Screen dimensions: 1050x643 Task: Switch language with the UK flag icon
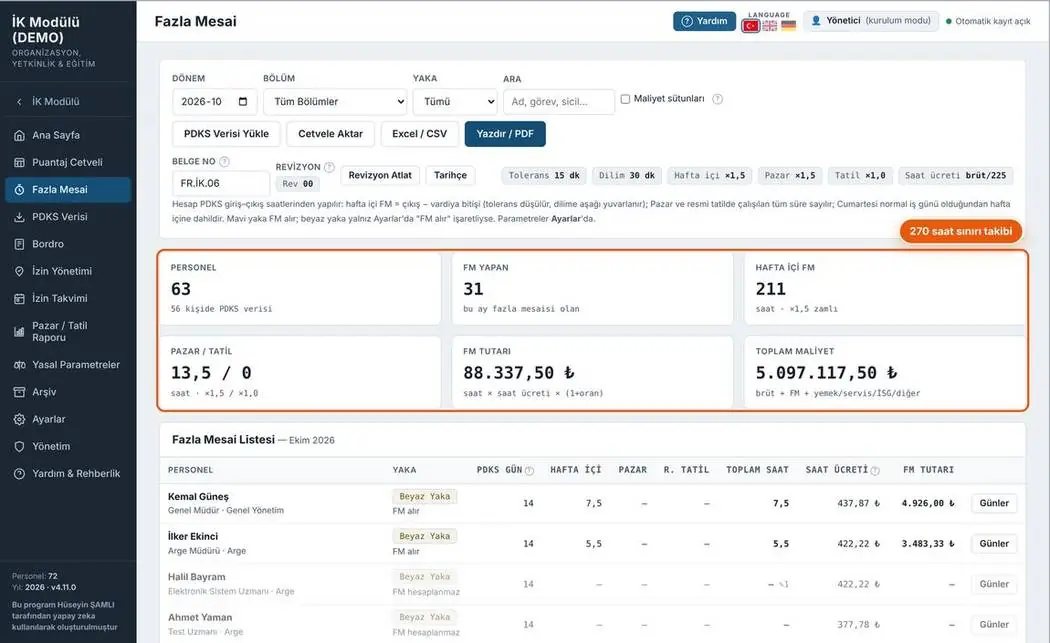click(770, 26)
